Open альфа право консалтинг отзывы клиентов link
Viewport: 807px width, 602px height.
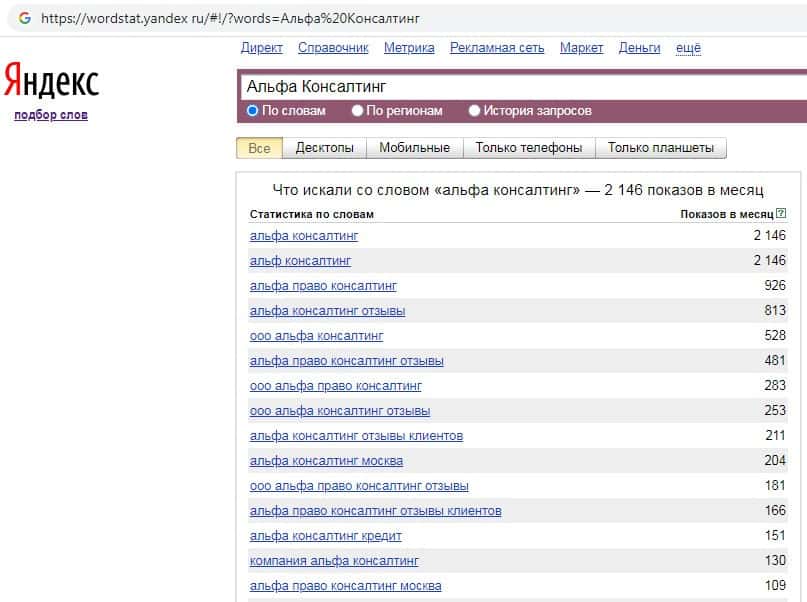(376, 510)
